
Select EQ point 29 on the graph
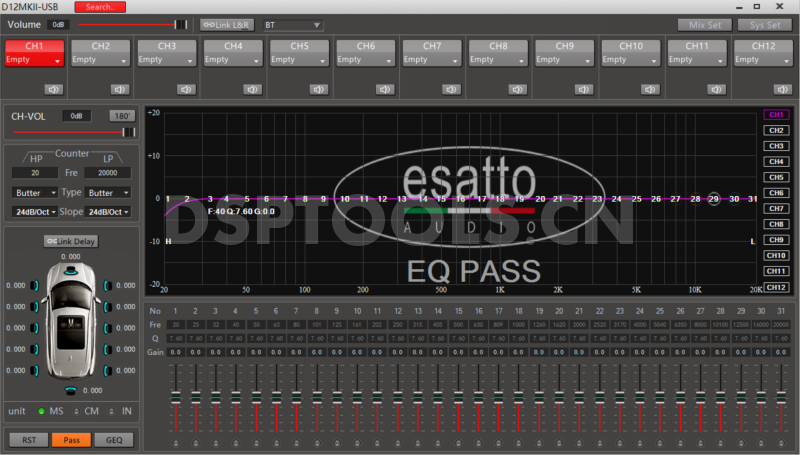coord(714,199)
